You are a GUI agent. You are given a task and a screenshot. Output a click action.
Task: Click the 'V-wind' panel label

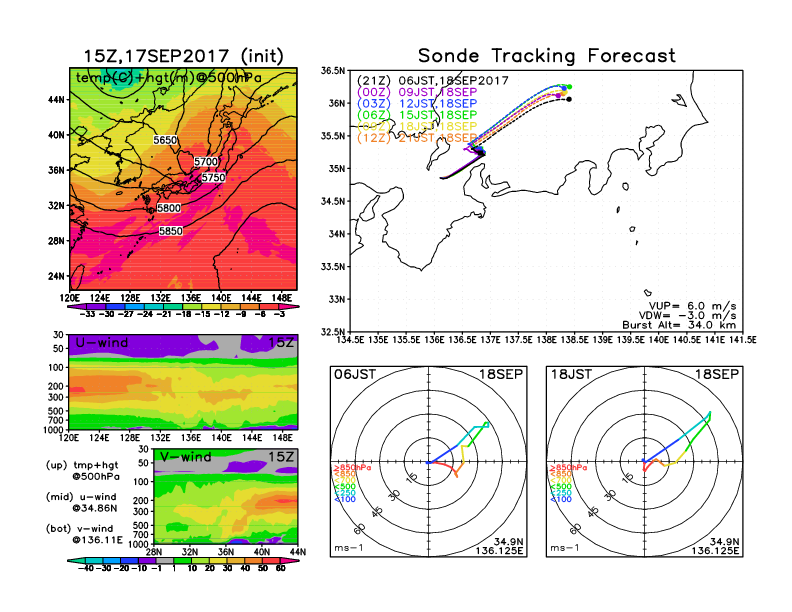pos(185,457)
